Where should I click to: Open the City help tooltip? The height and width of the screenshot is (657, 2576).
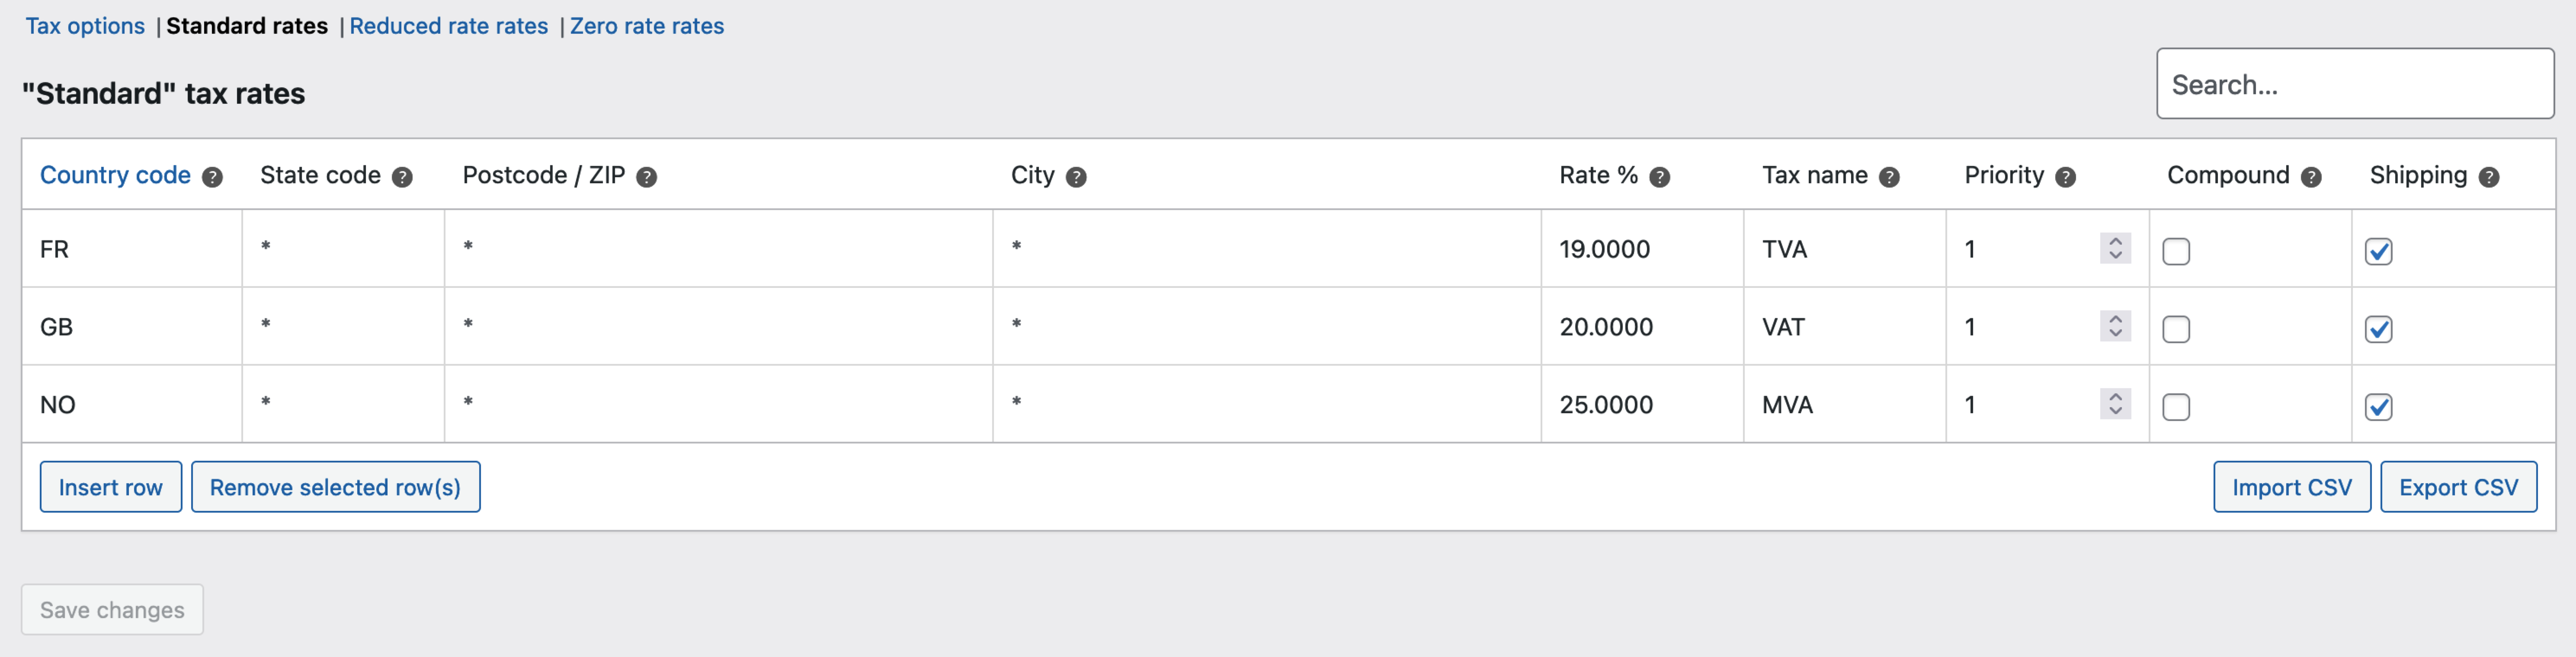1076,176
